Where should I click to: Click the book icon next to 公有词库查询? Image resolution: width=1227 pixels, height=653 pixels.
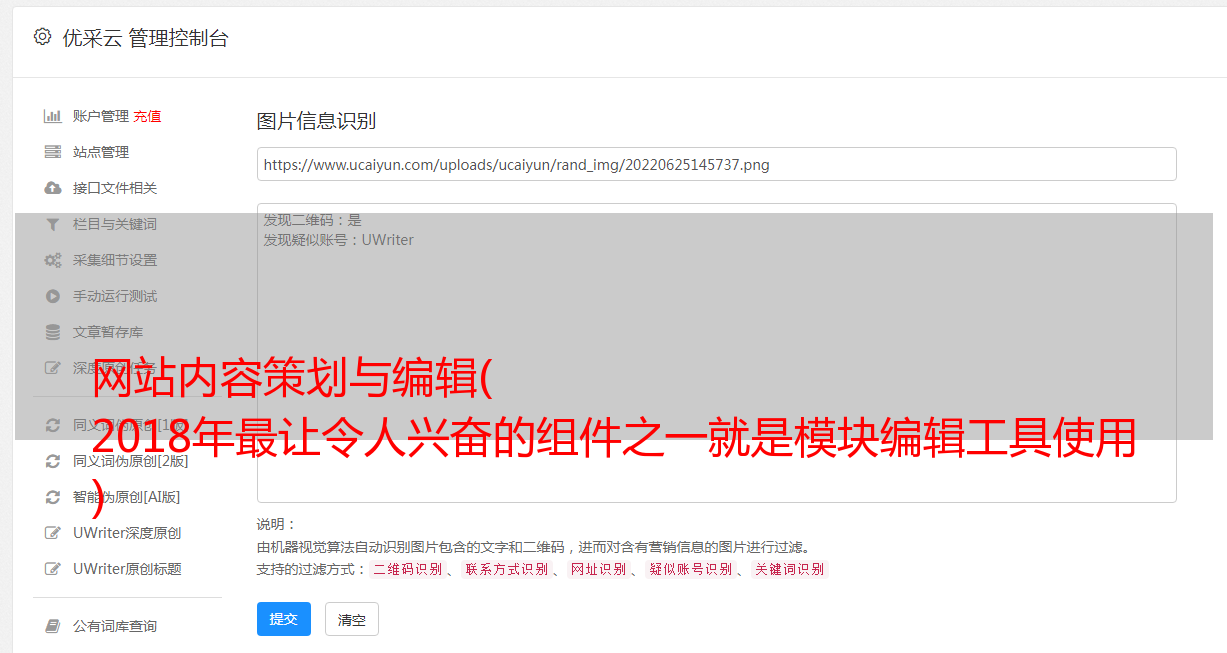[53, 626]
